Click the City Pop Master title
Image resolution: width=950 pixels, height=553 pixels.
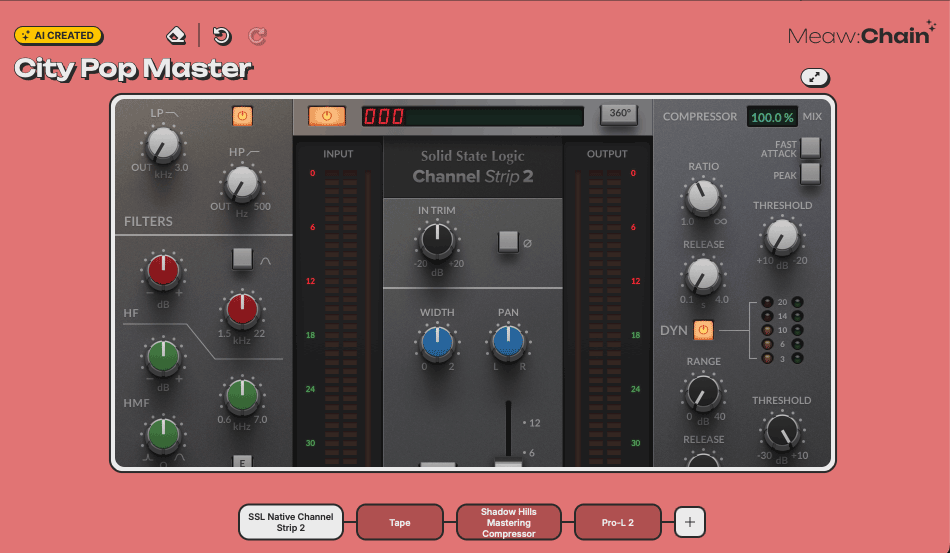(133, 69)
